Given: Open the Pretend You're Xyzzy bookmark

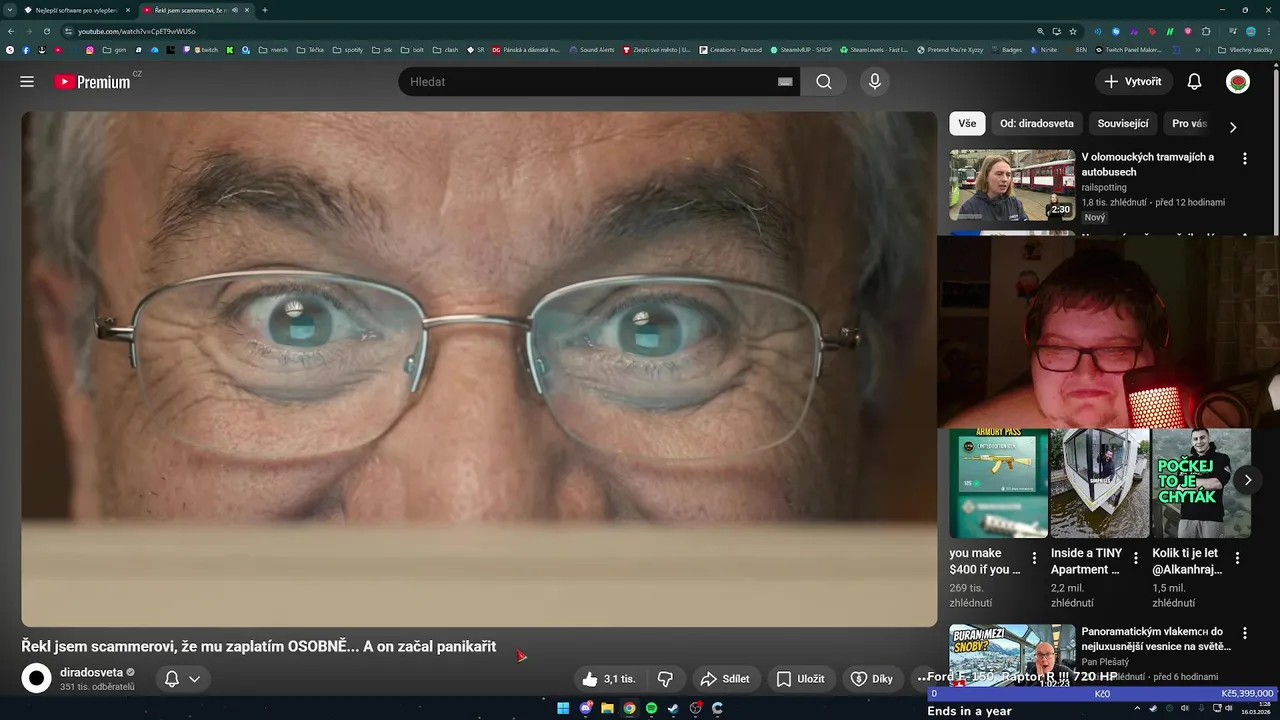Looking at the screenshot, I should pos(950,49).
